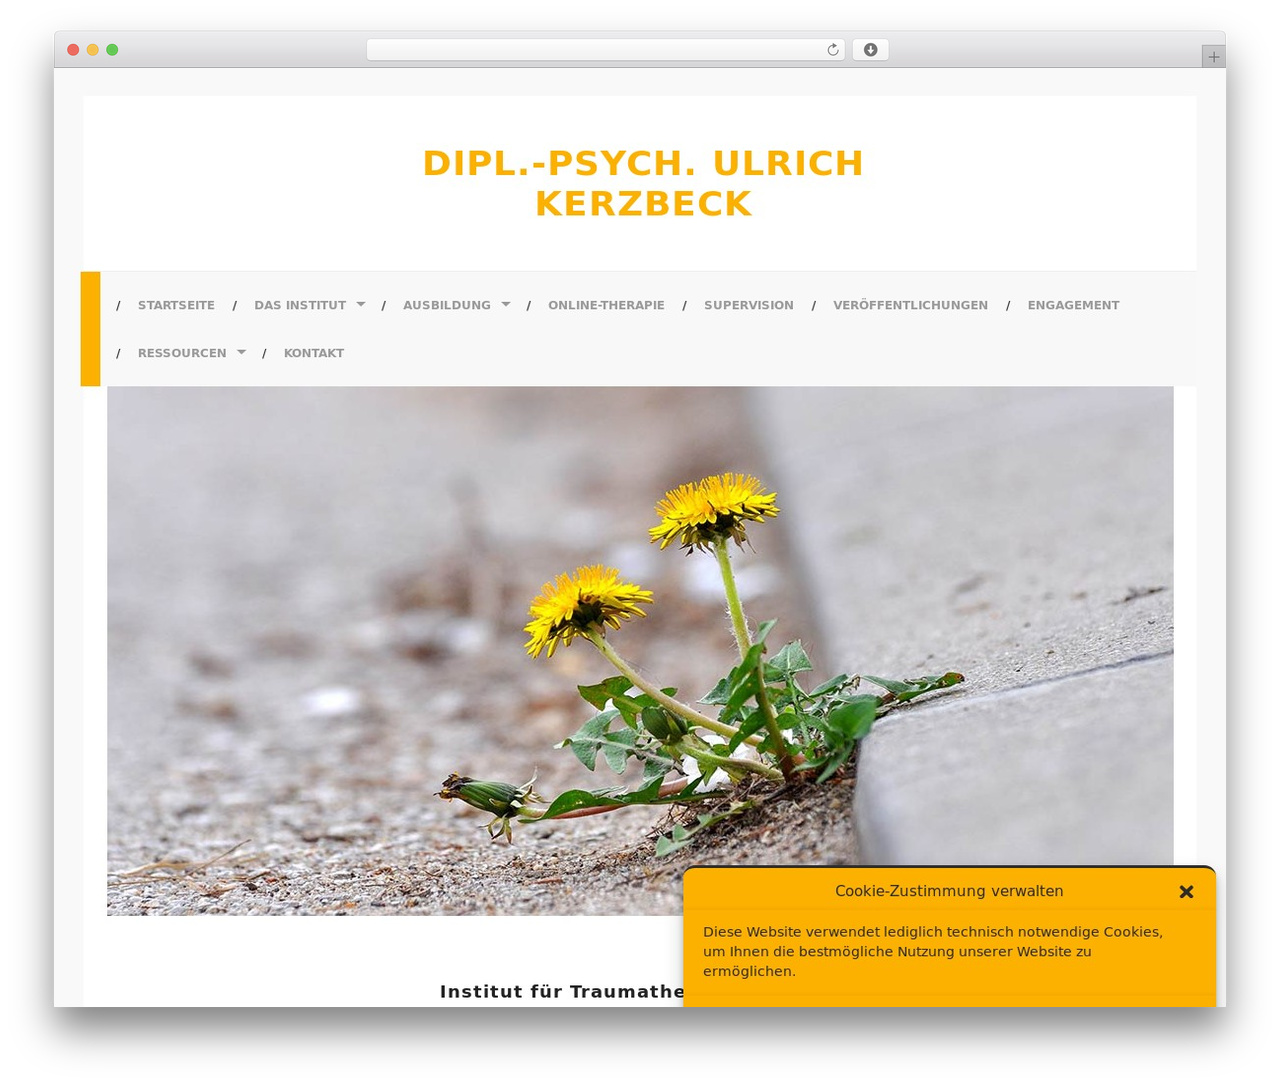Open Kontakt page

click(314, 353)
